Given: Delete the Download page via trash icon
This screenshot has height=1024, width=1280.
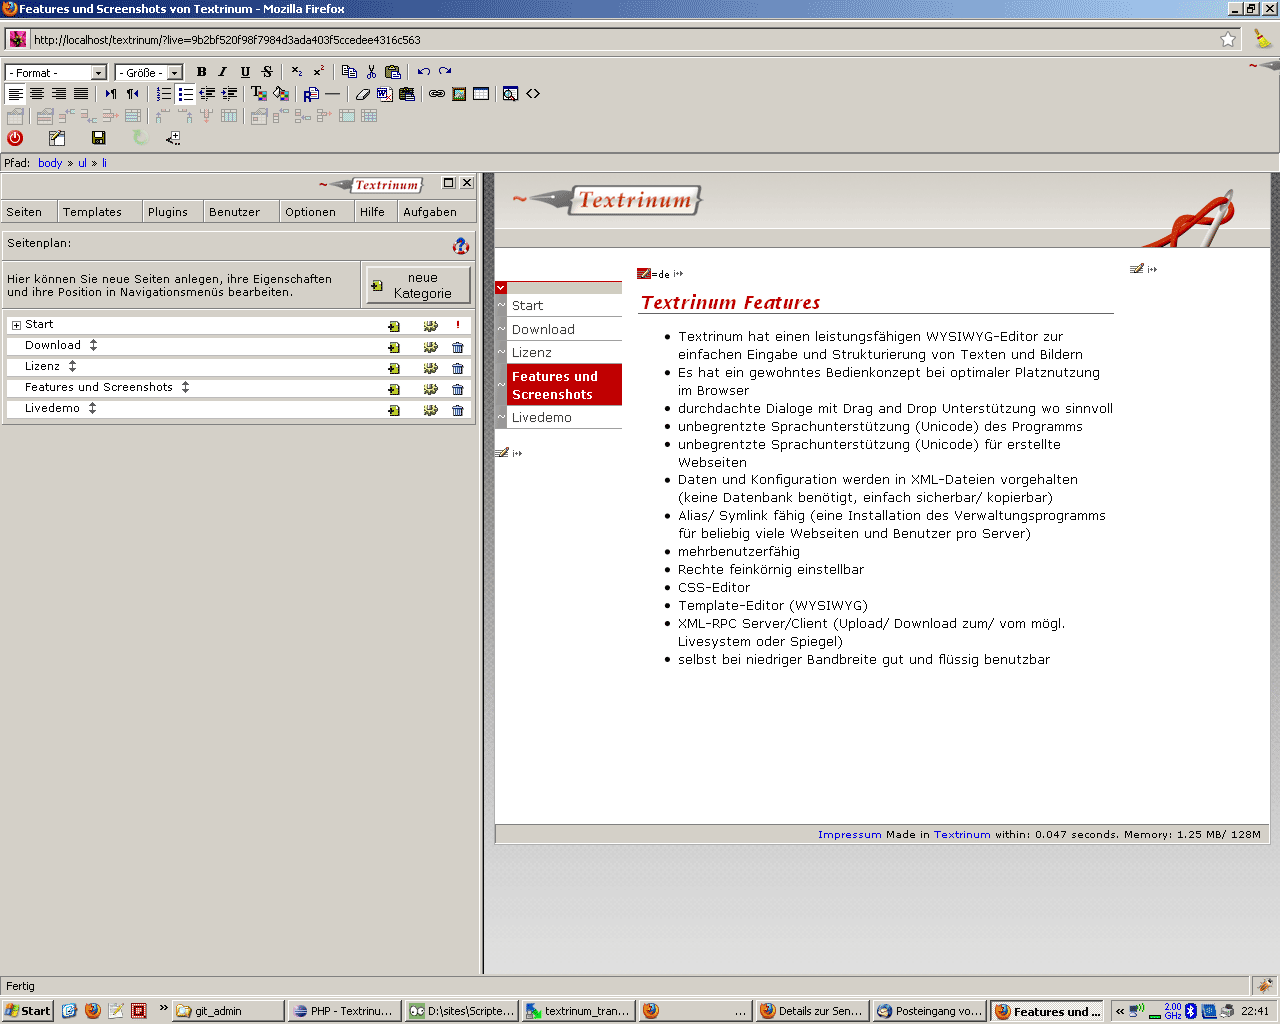Looking at the screenshot, I should 458,347.
